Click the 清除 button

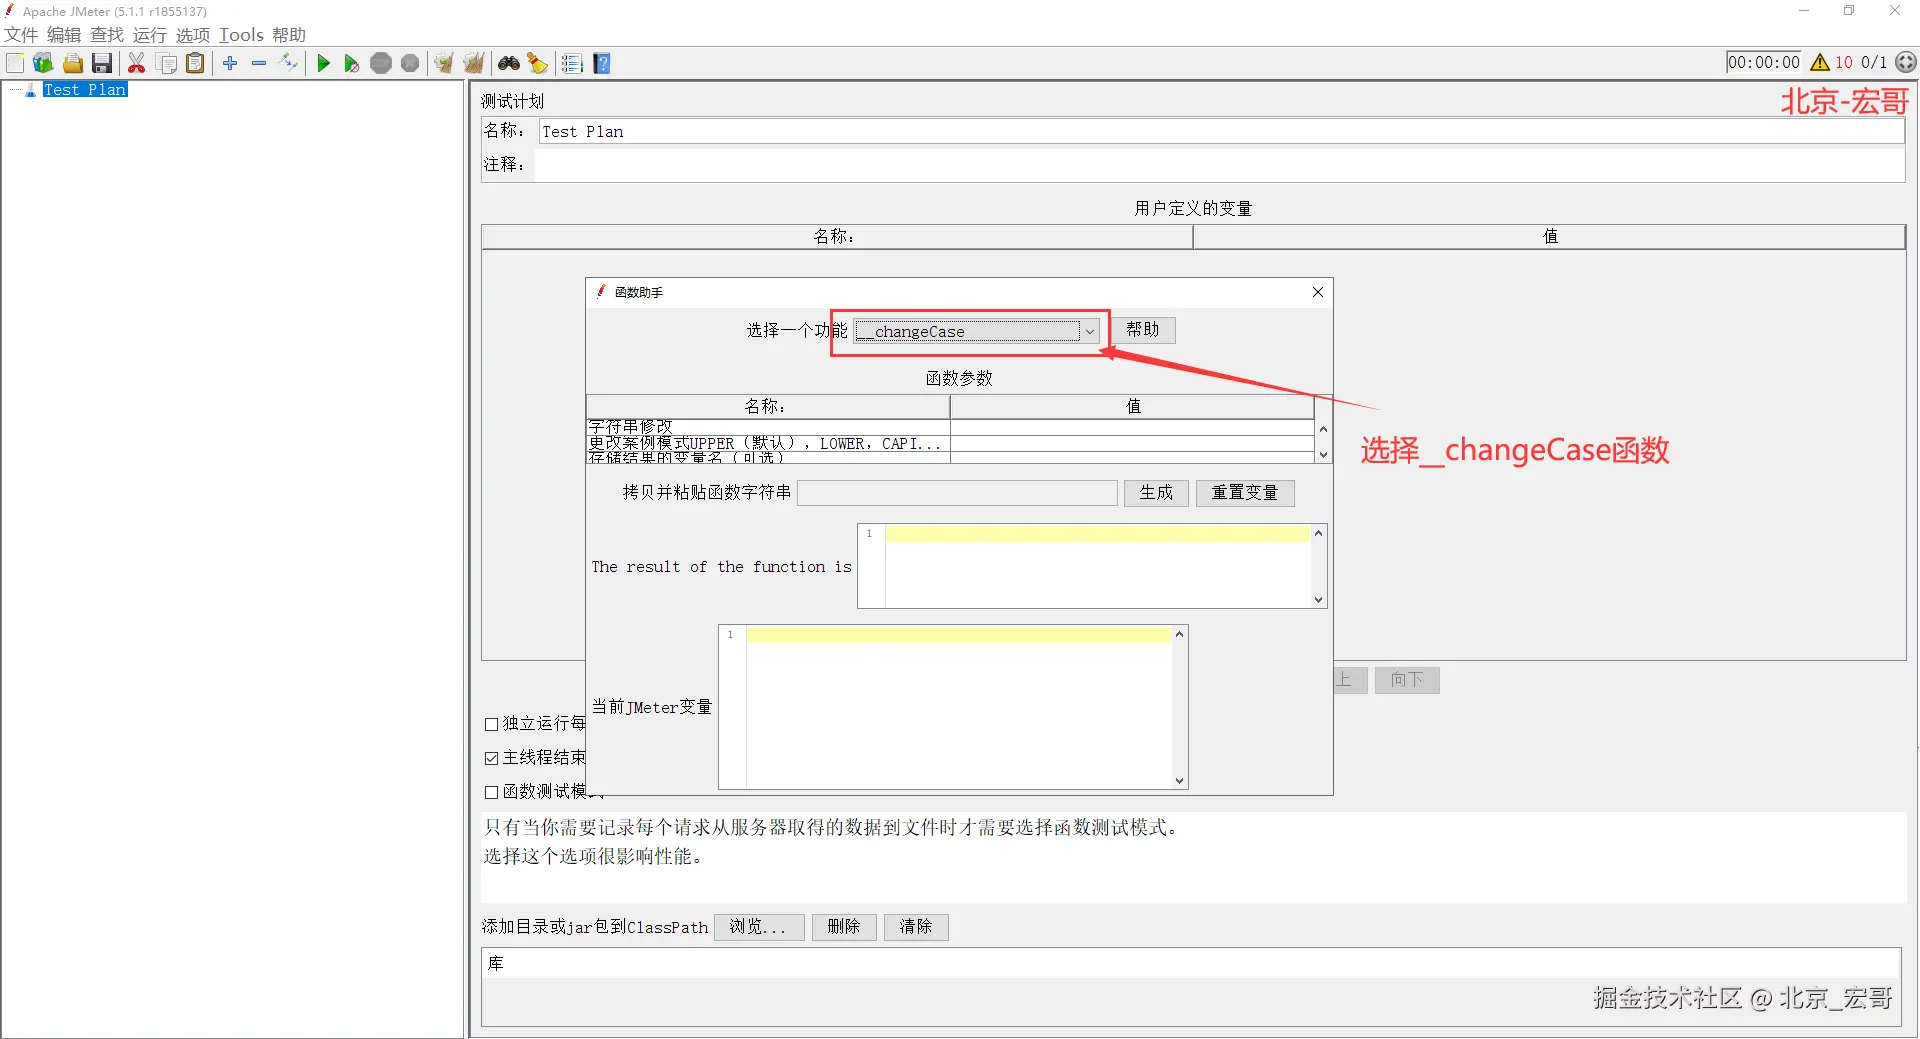click(916, 927)
